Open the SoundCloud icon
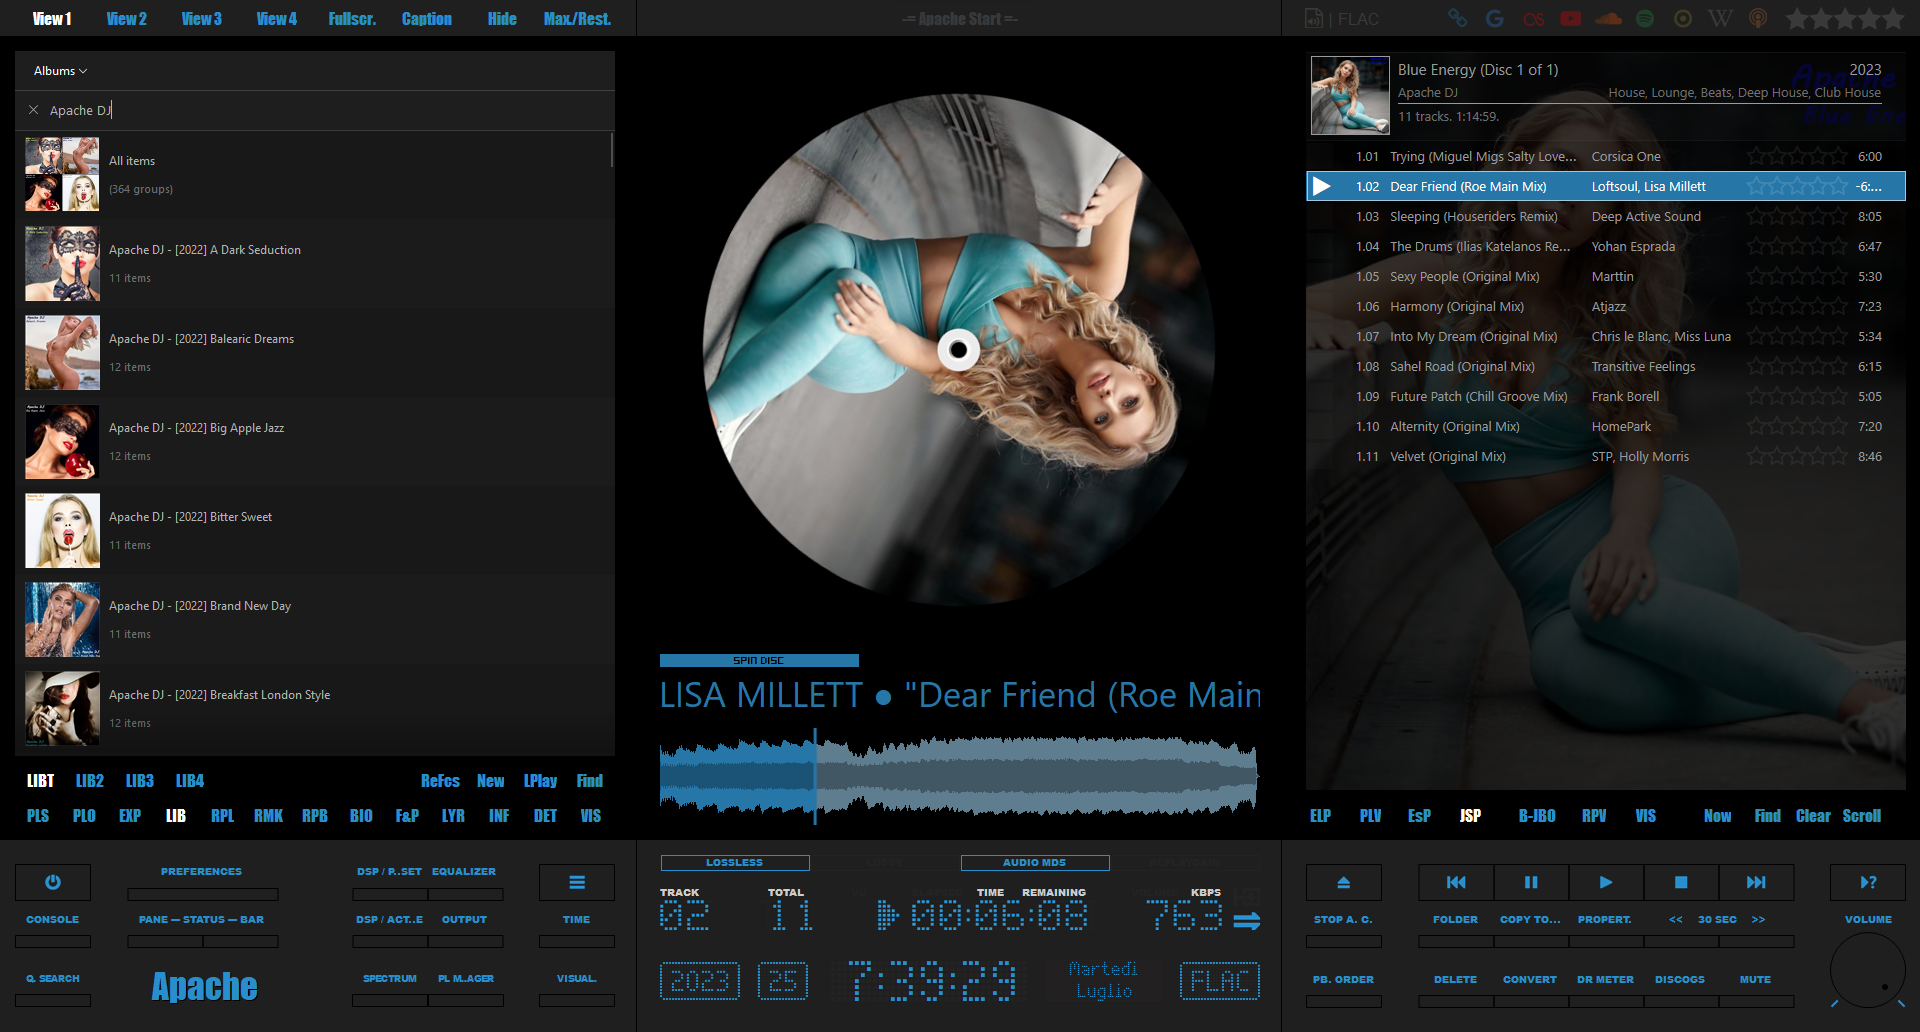This screenshot has height=1032, width=1920. pyautogui.click(x=1608, y=18)
